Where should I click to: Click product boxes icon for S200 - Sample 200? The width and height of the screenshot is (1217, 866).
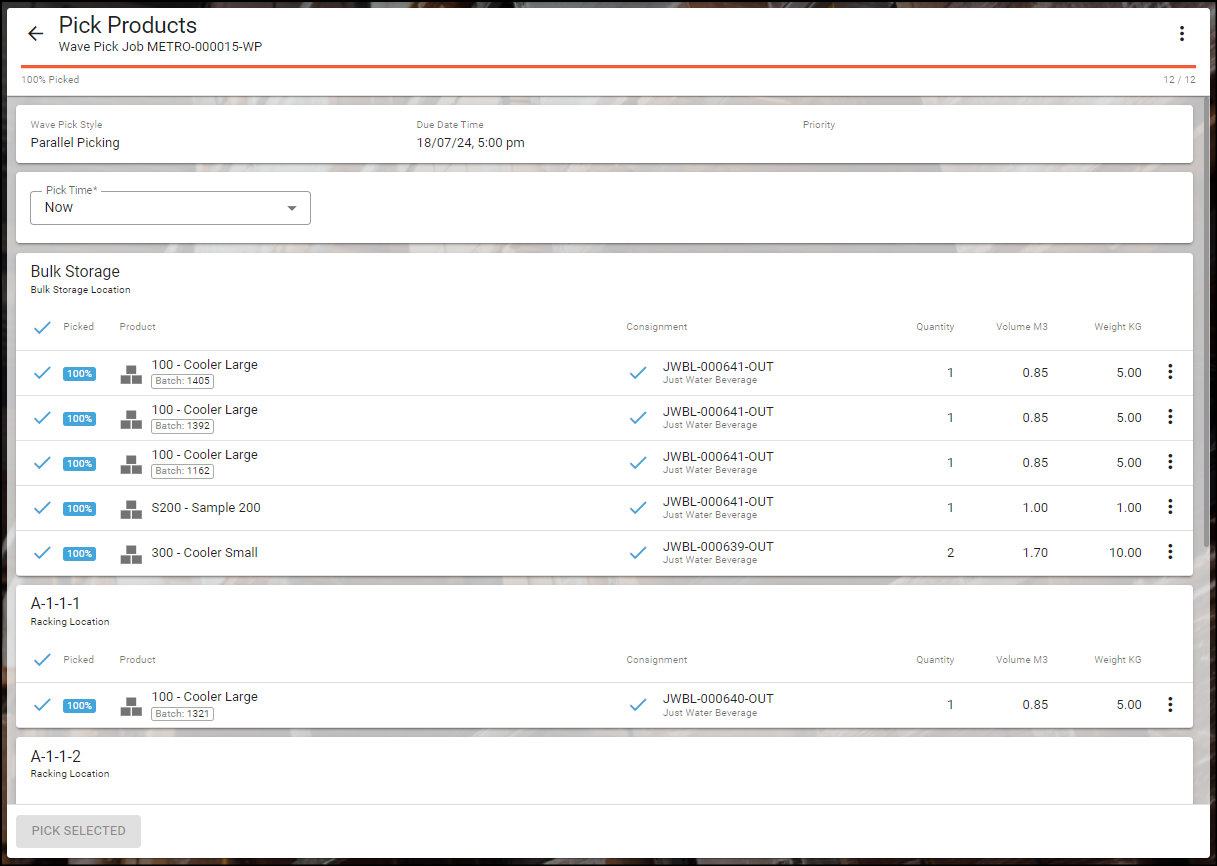tap(131, 509)
